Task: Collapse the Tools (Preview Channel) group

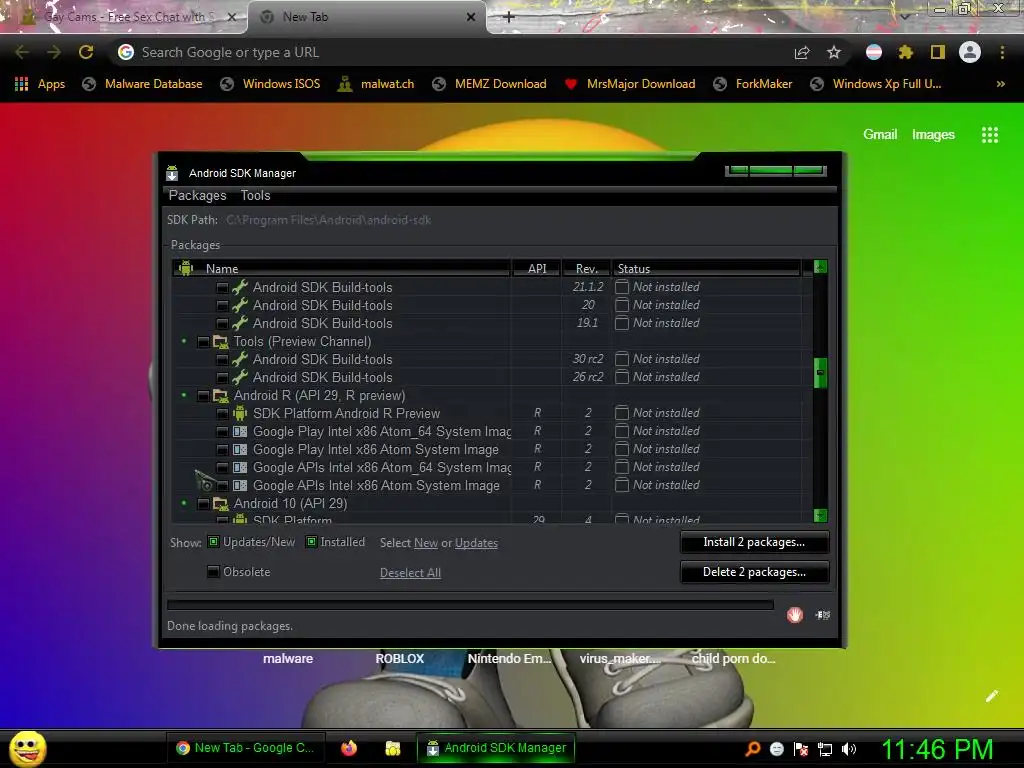Action: 184,341
